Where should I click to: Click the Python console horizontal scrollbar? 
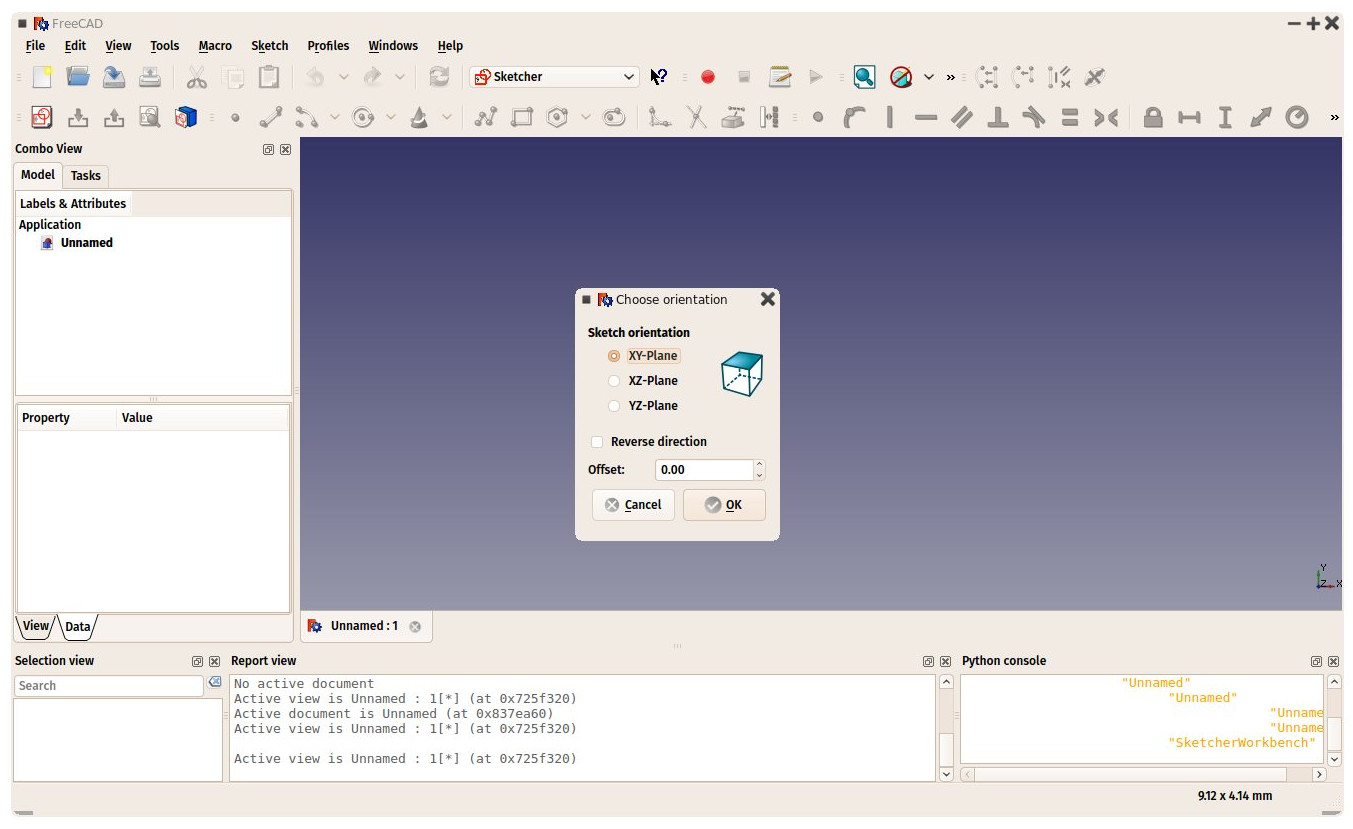(1143, 775)
